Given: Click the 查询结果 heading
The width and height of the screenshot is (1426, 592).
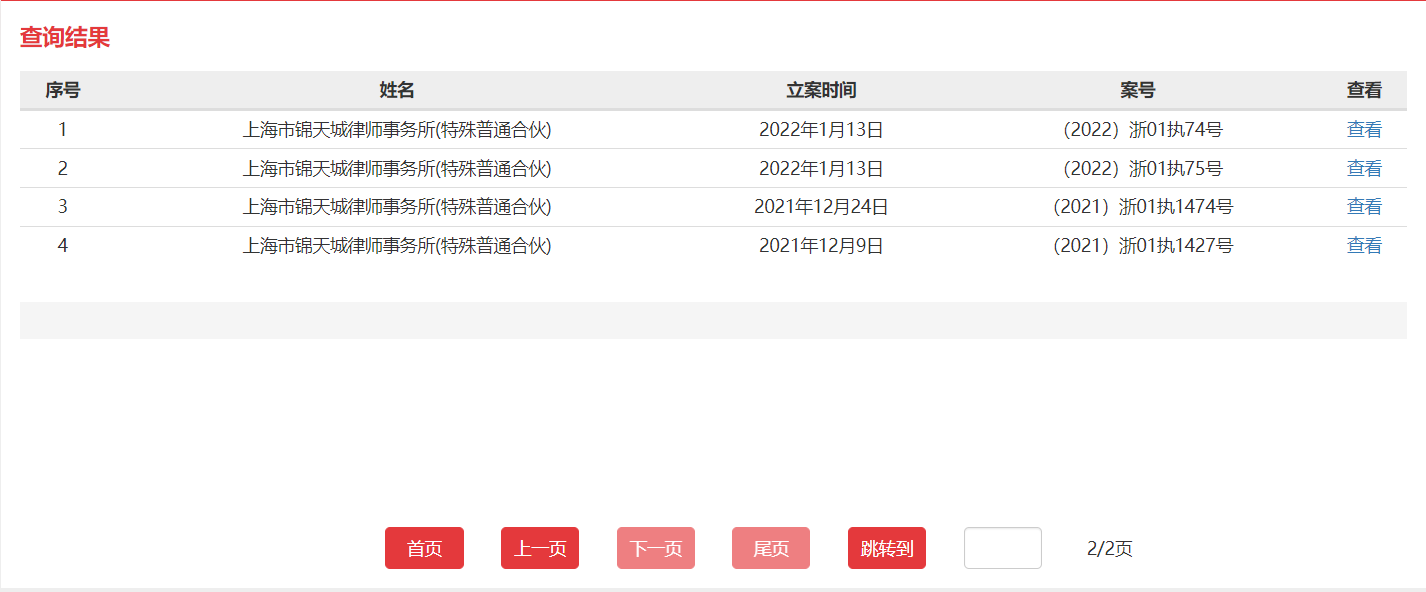Looking at the screenshot, I should (x=65, y=38).
